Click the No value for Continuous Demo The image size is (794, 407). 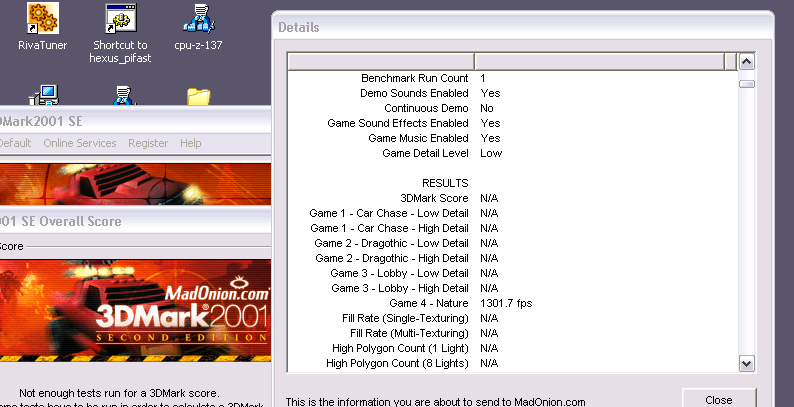[x=487, y=108]
